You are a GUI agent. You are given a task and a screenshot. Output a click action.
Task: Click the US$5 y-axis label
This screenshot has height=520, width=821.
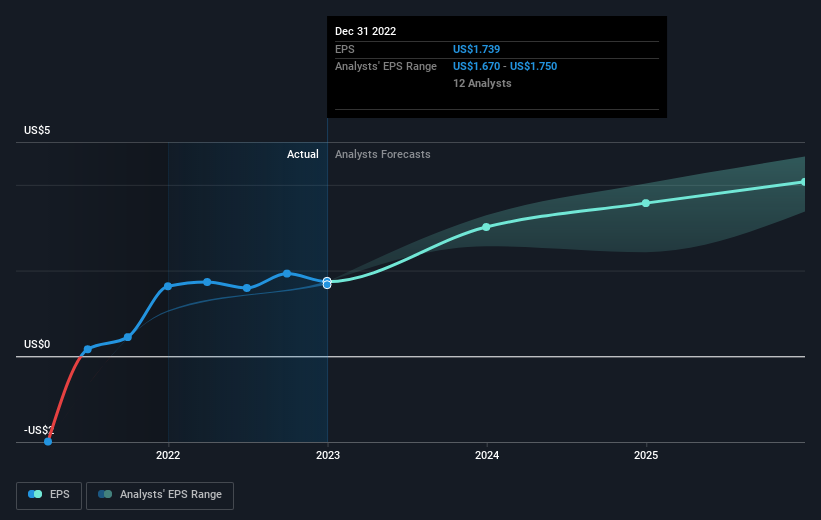[x=37, y=130]
